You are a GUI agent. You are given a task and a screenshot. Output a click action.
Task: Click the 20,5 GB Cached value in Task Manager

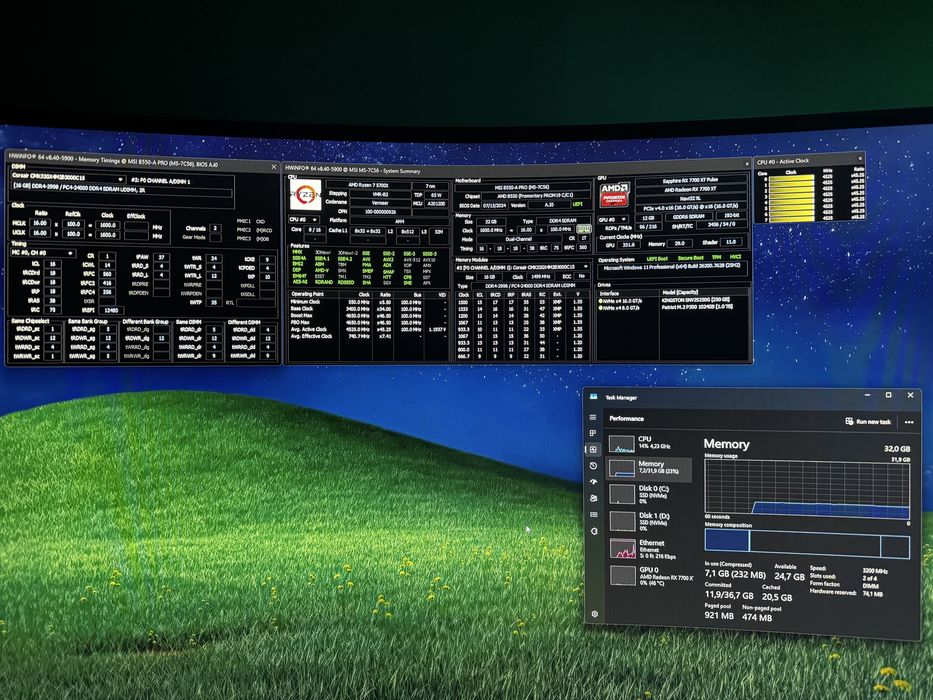tap(777, 597)
